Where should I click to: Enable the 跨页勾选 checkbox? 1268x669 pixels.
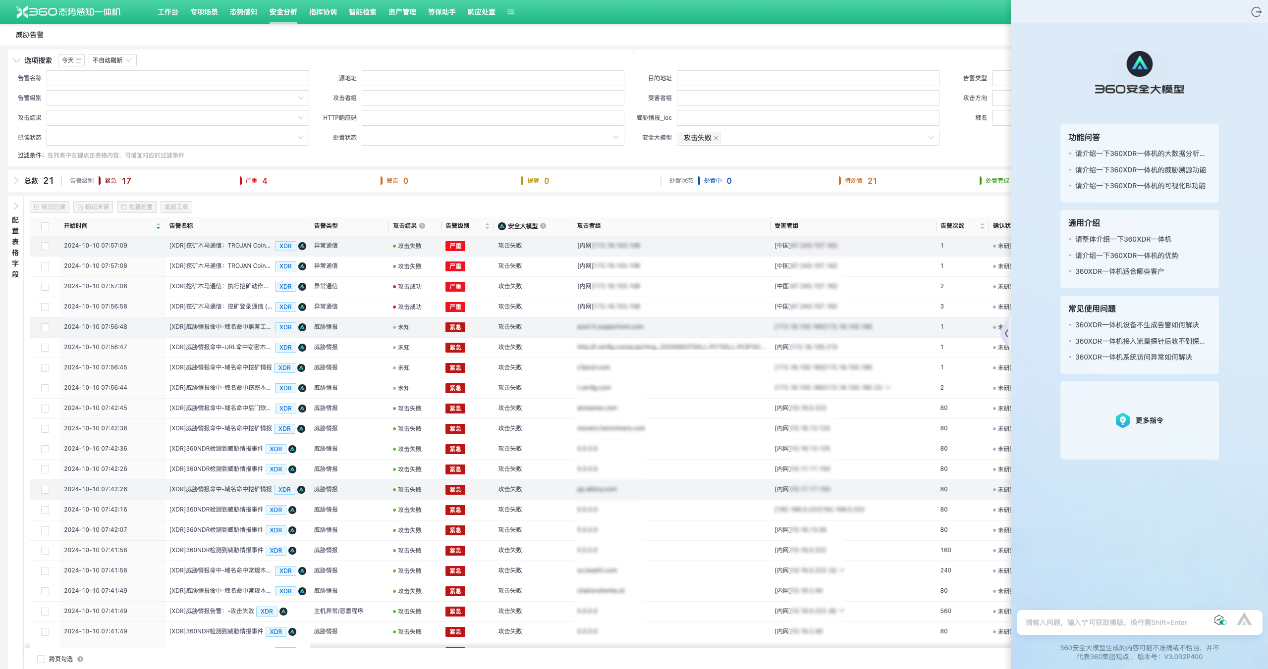pyautogui.click(x=41, y=660)
